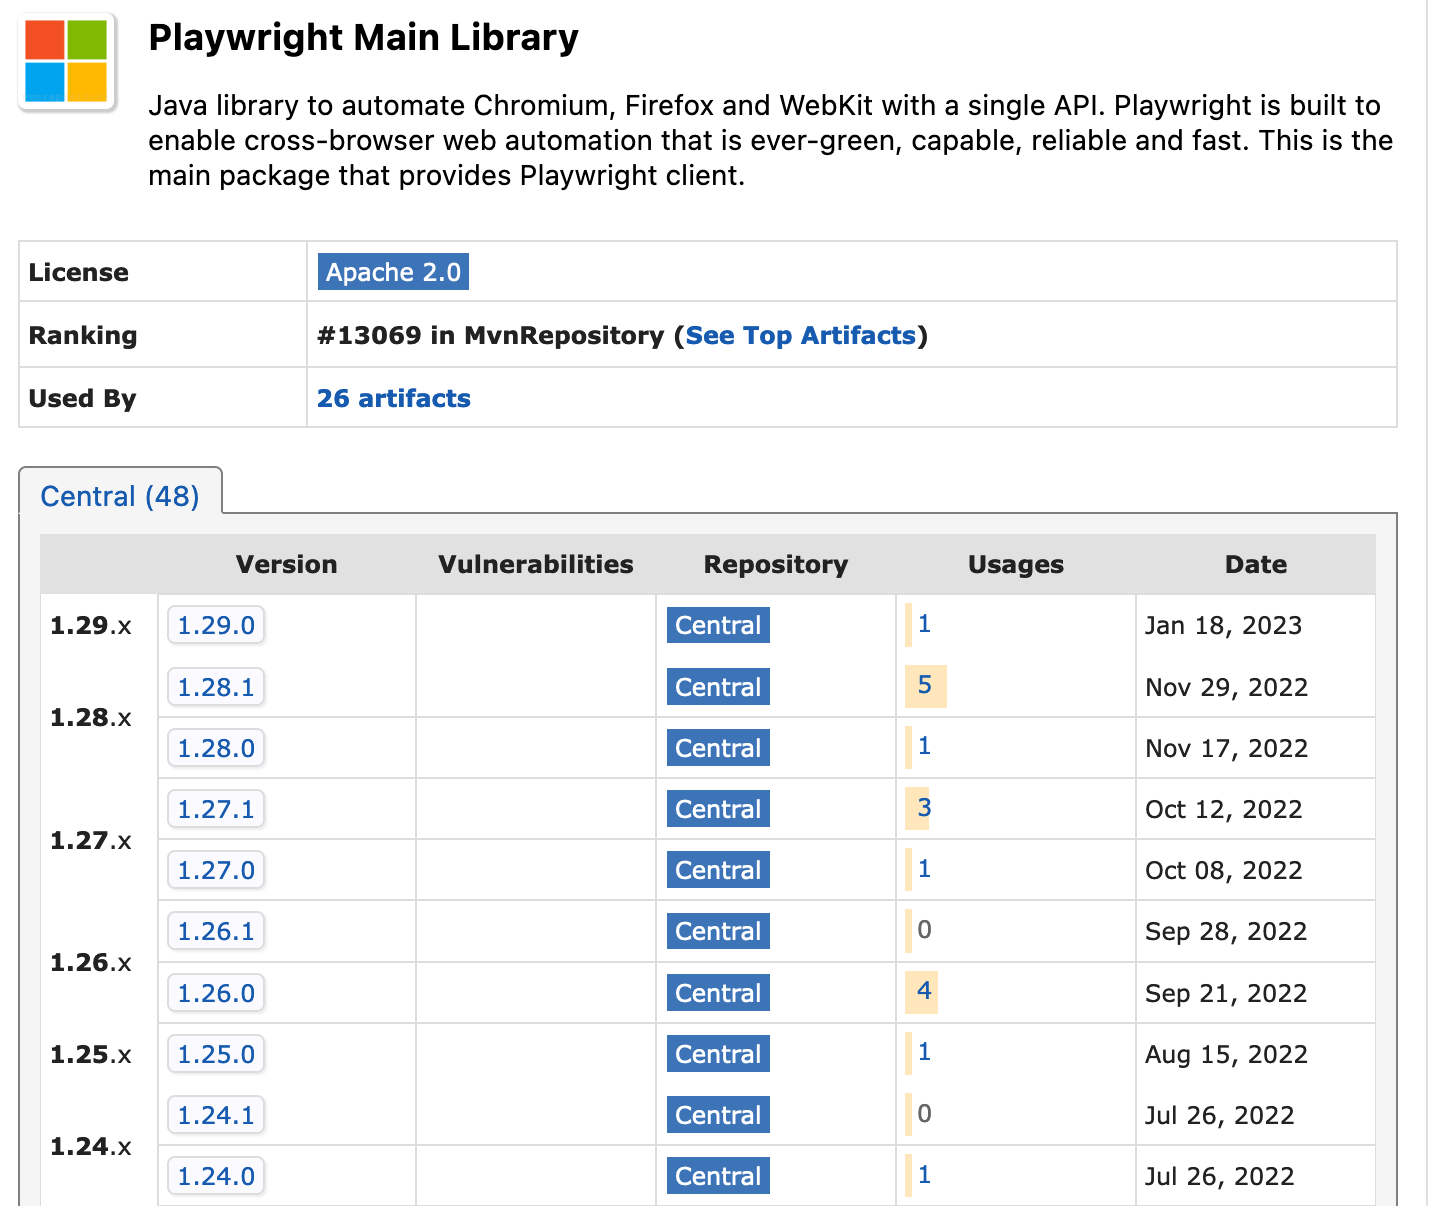This screenshot has width=1434, height=1206.
Task: Open version 1.26.1 page
Action: click(215, 931)
